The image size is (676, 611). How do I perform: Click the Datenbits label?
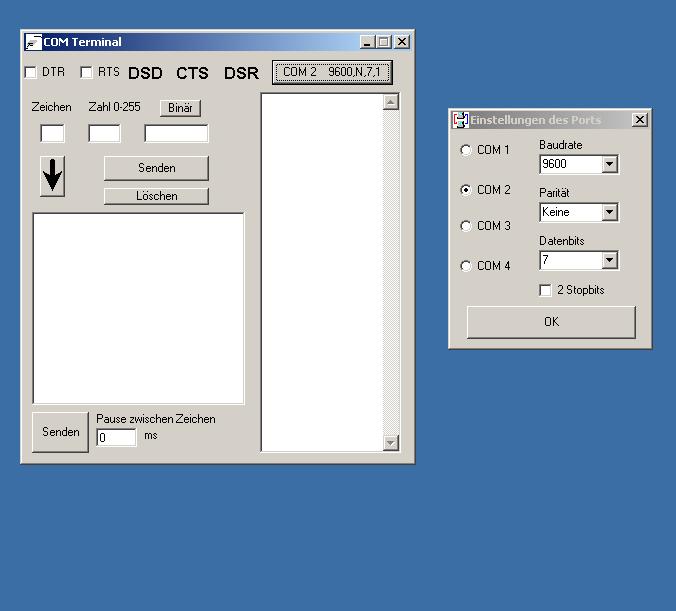(x=562, y=241)
